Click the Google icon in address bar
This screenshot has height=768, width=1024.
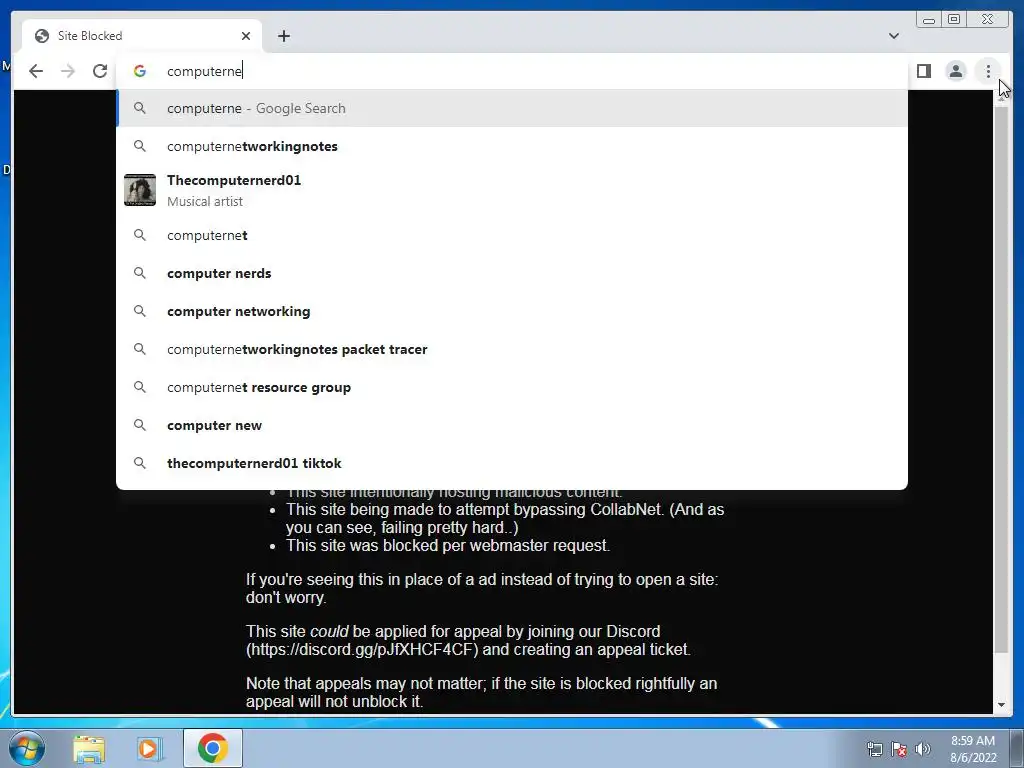click(x=140, y=71)
